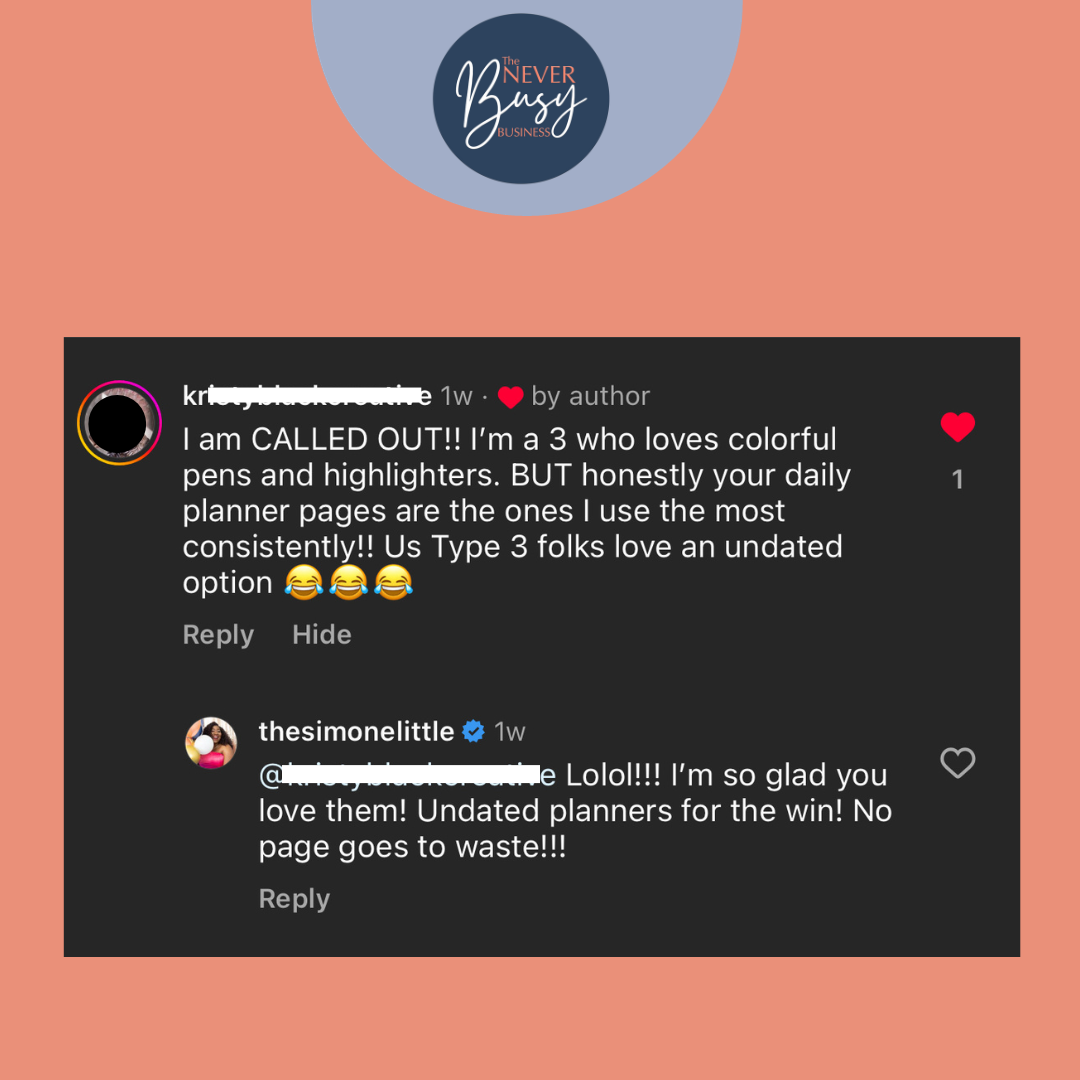This screenshot has width=1080, height=1080.
Task: Click the Never Busy Business logo
Action: click(x=521, y=98)
